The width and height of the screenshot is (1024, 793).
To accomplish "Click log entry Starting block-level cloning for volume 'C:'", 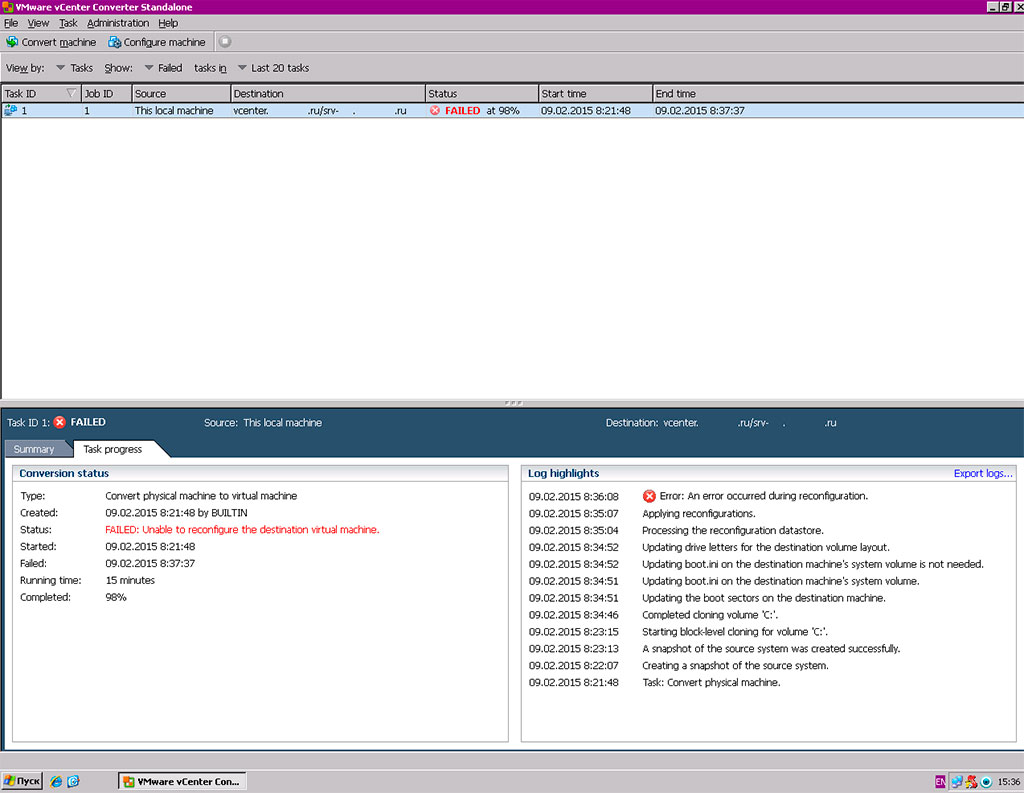I will pos(735,632).
